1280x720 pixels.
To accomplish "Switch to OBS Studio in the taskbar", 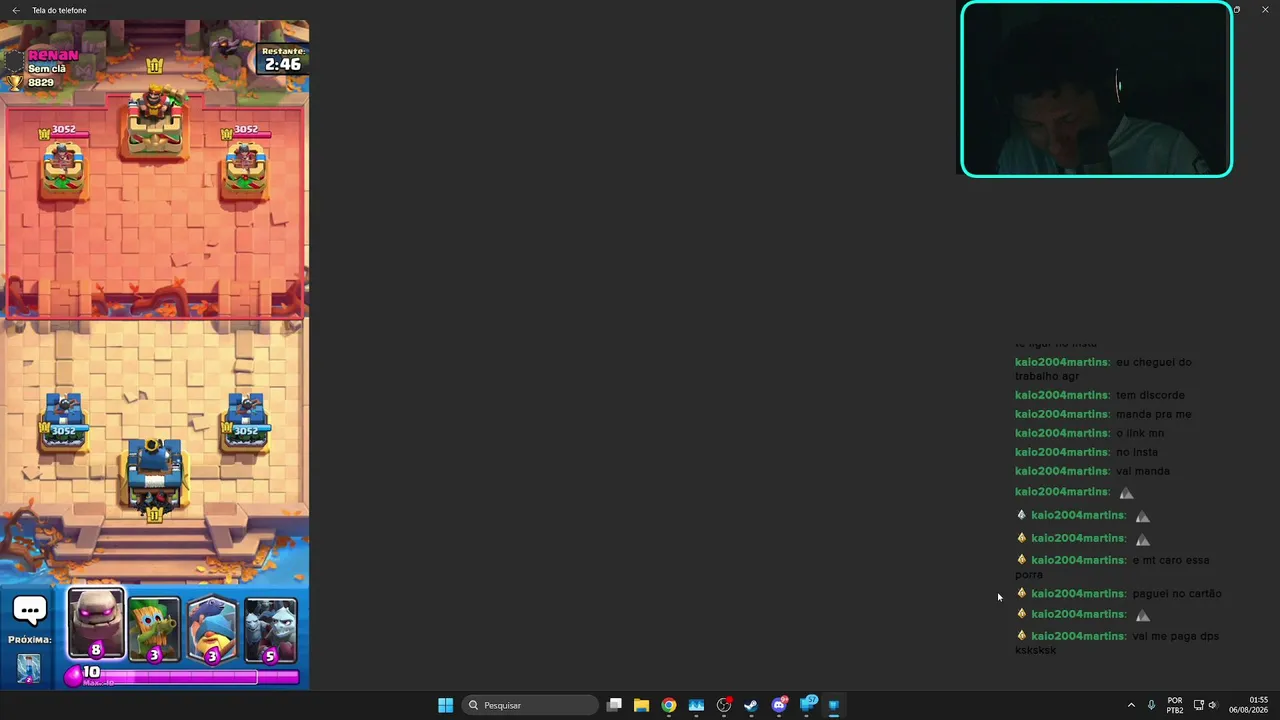I will tap(724, 705).
